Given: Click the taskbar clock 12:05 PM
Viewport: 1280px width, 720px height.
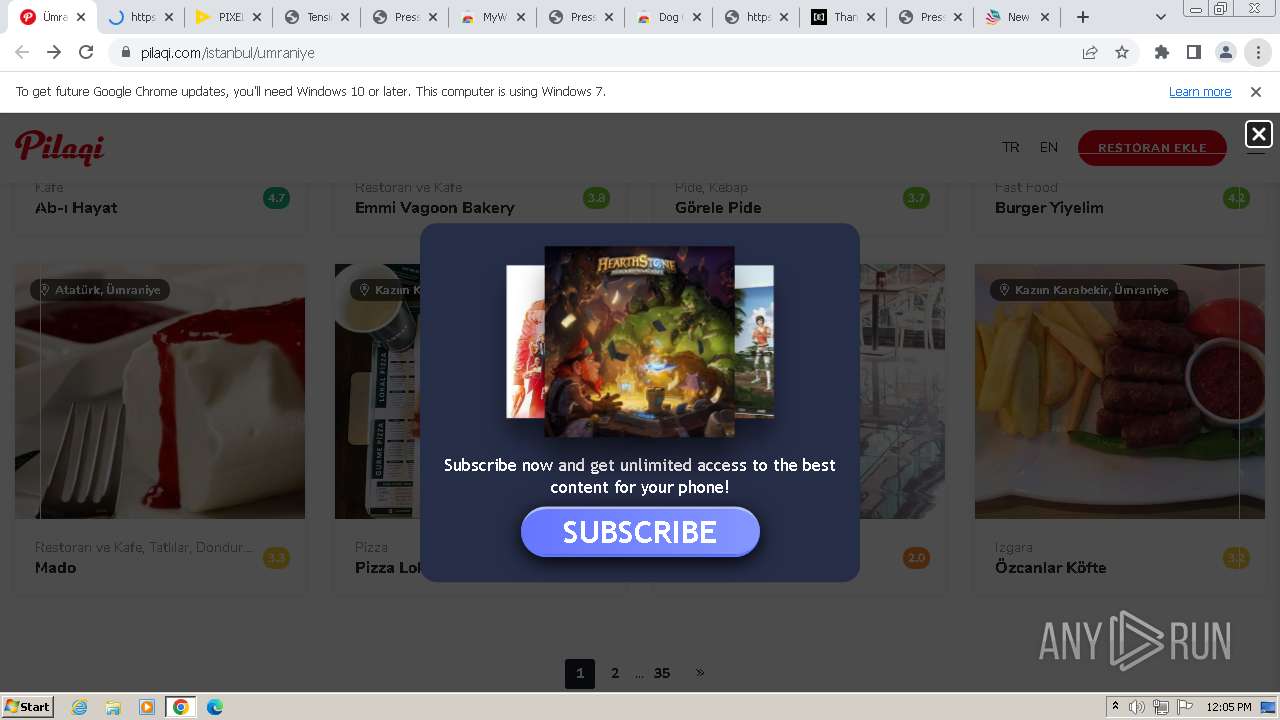Looking at the screenshot, I should 1229,707.
